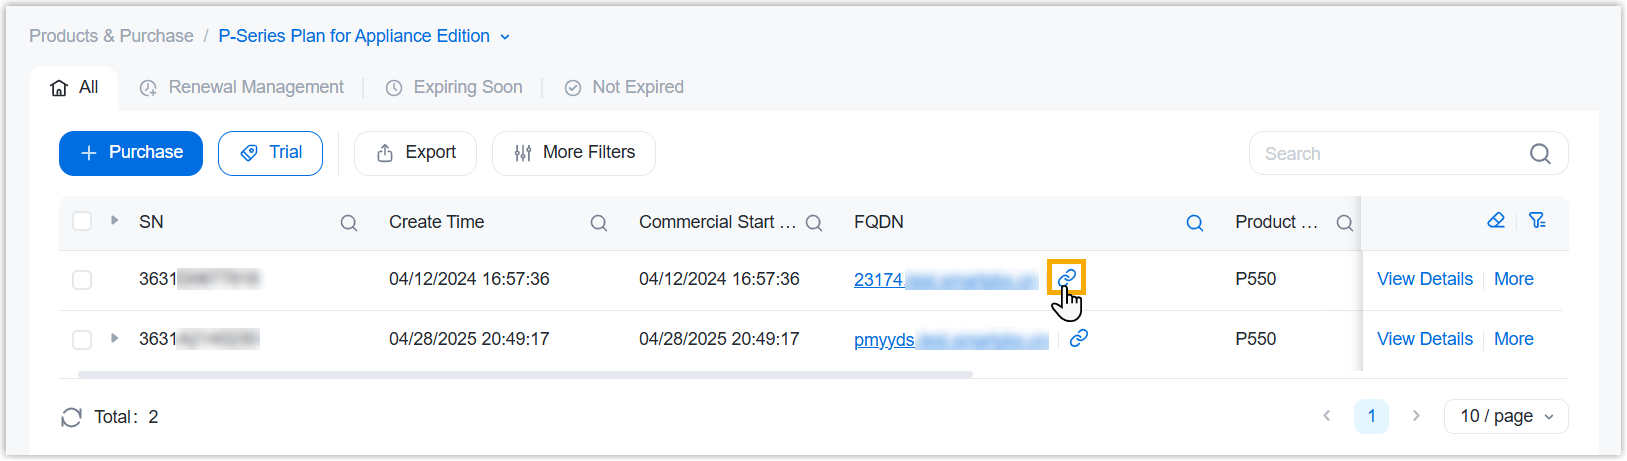Expand the second row's detail arrow
1627x461 pixels.
coord(115,338)
